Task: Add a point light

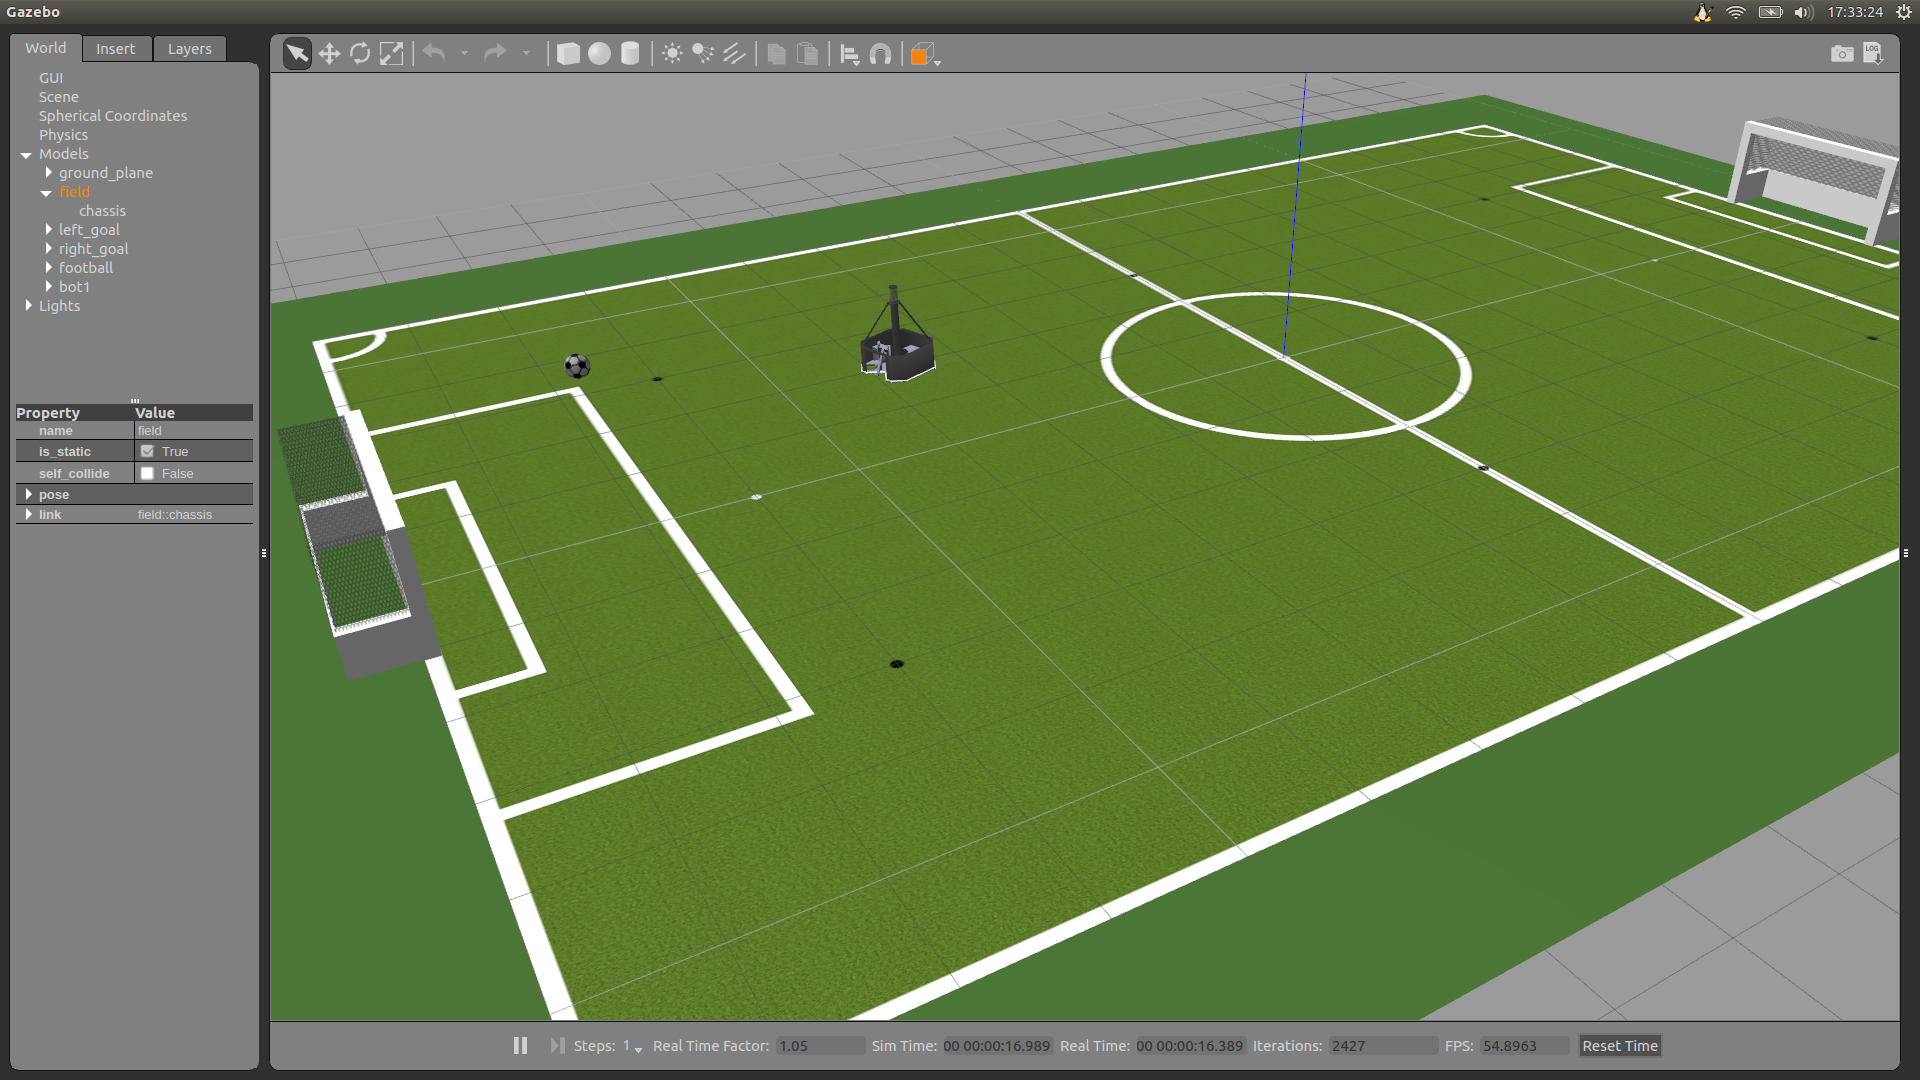Action: 672,54
